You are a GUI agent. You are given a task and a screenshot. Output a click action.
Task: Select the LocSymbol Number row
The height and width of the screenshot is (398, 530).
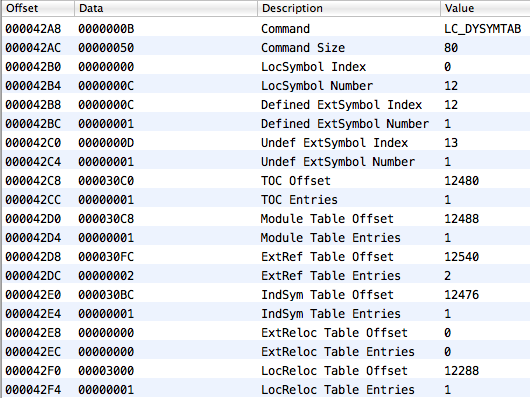pyautogui.click(x=266, y=86)
